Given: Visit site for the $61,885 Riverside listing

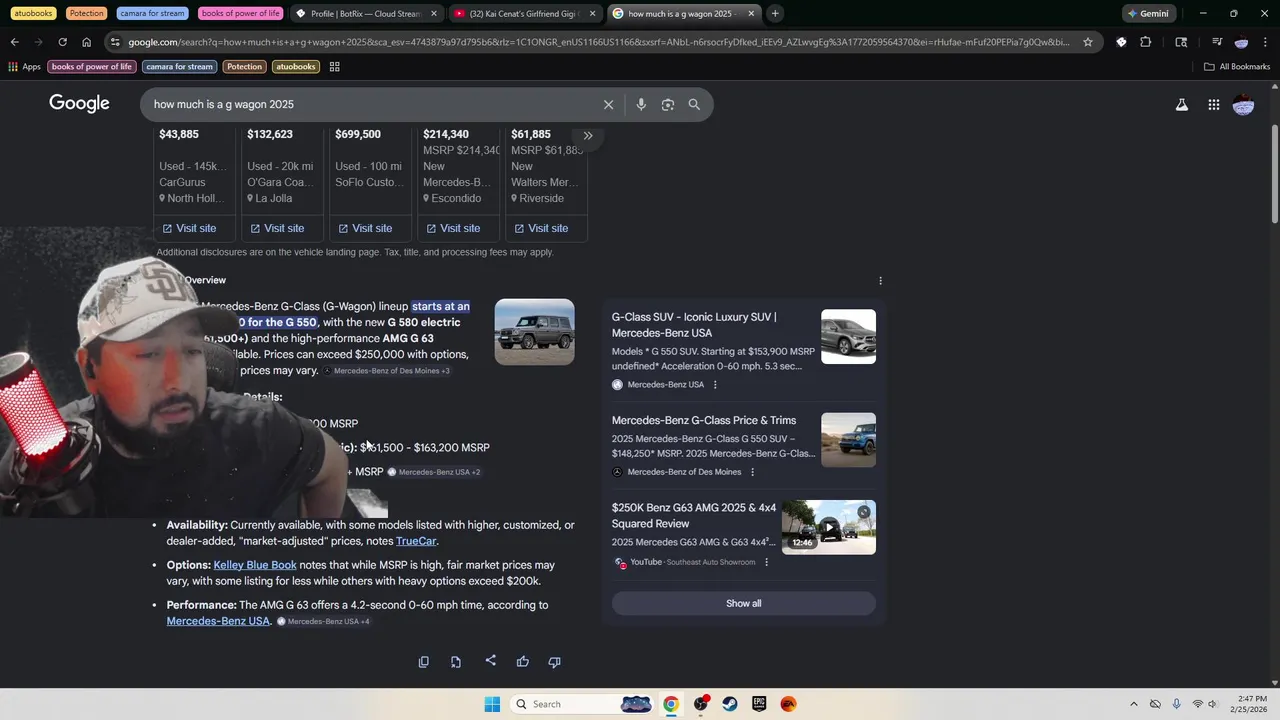Looking at the screenshot, I should click(541, 228).
